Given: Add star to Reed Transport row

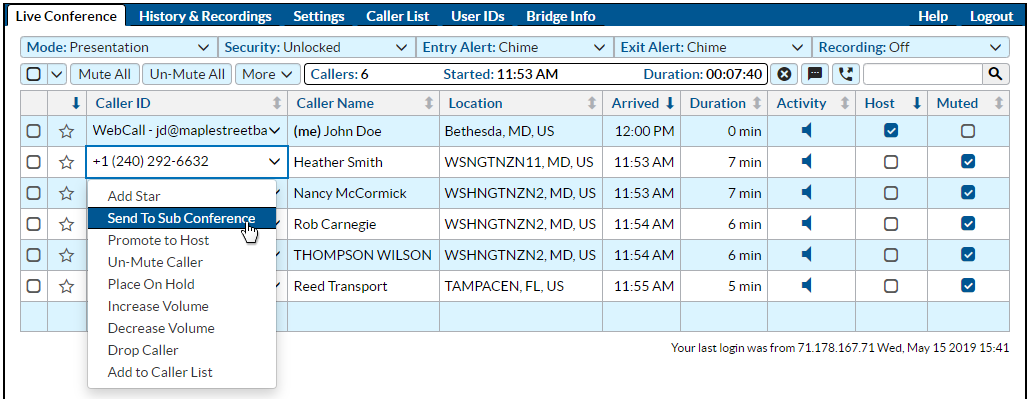Looking at the screenshot, I should (x=66, y=286).
